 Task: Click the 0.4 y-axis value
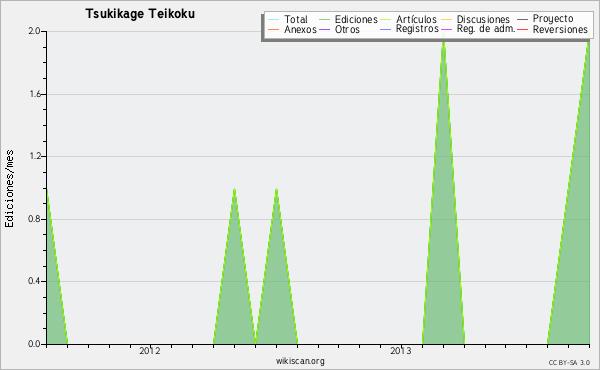[34, 282]
